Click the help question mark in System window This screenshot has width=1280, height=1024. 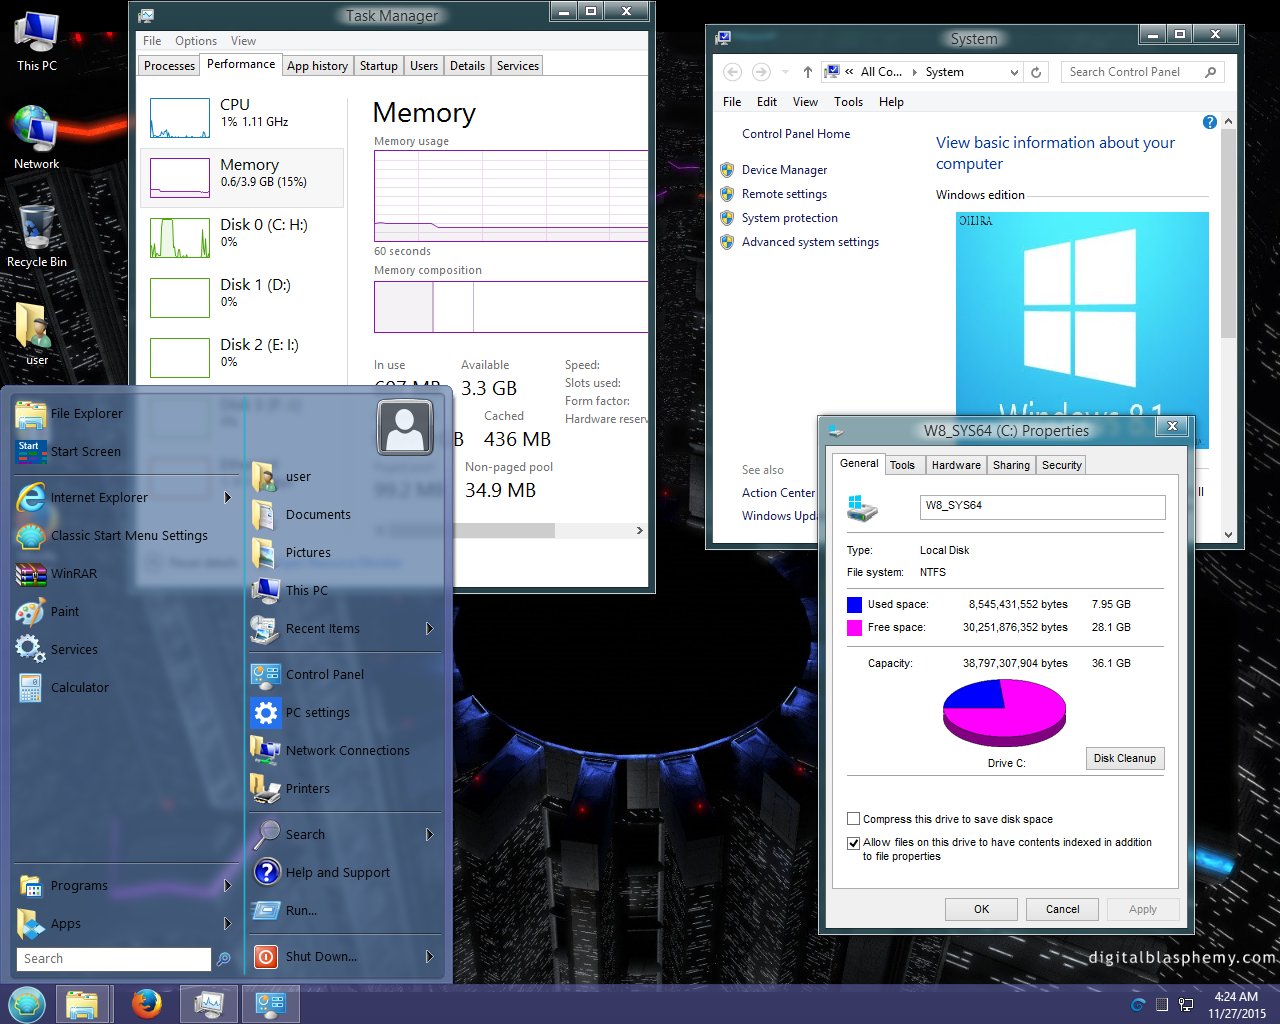click(1209, 122)
